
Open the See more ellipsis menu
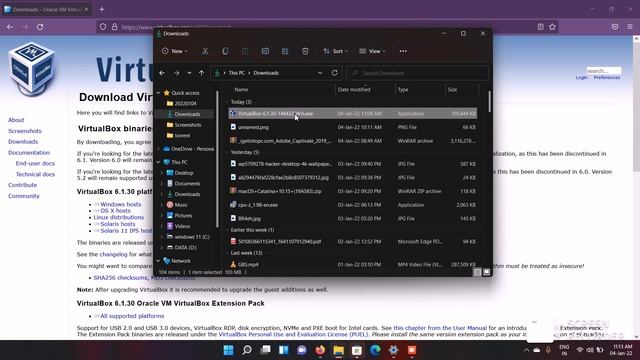click(403, 51)
